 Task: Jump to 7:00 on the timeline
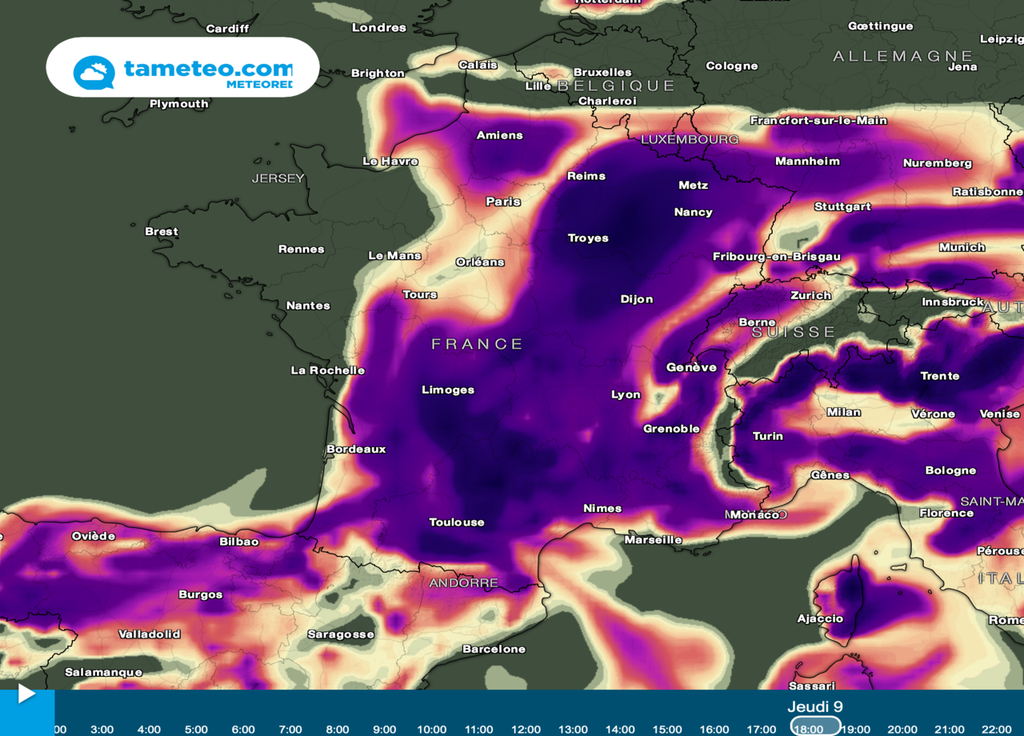pyautogui.click(x=290, y=729)
